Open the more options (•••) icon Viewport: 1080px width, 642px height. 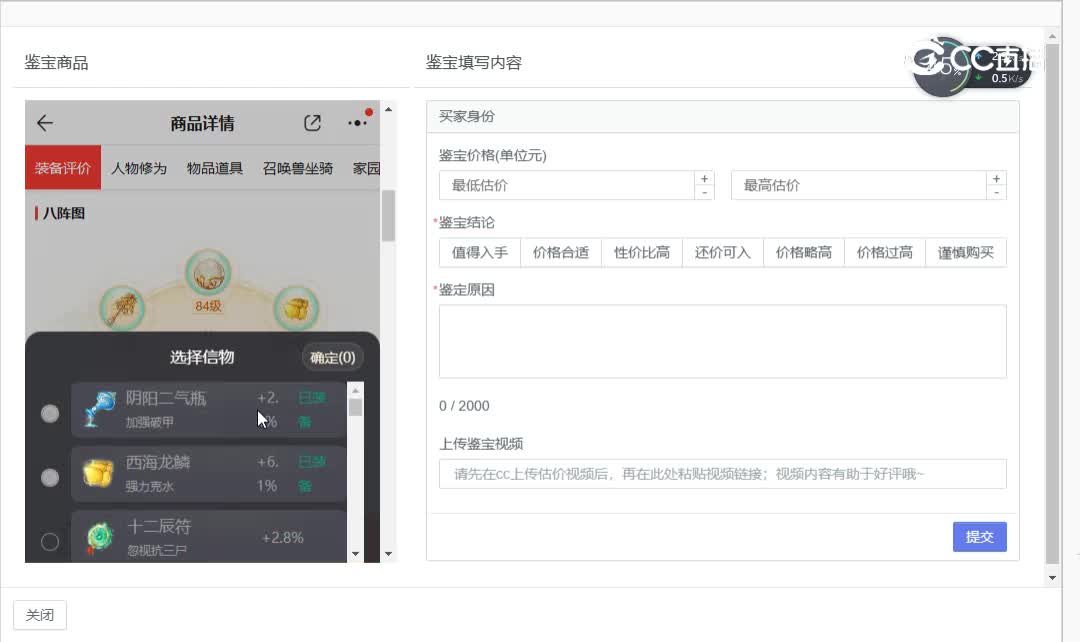pos(357,123)
